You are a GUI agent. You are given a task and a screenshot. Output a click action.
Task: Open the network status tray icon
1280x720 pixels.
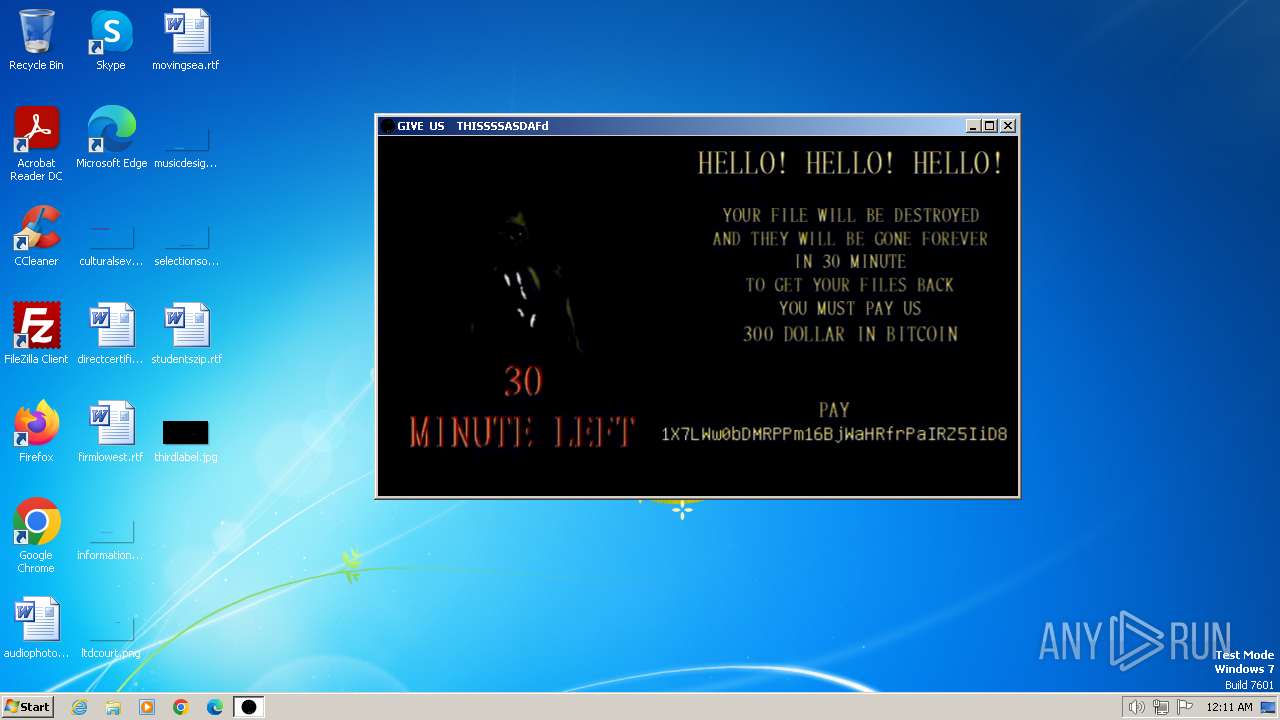tap(1160, 707)
